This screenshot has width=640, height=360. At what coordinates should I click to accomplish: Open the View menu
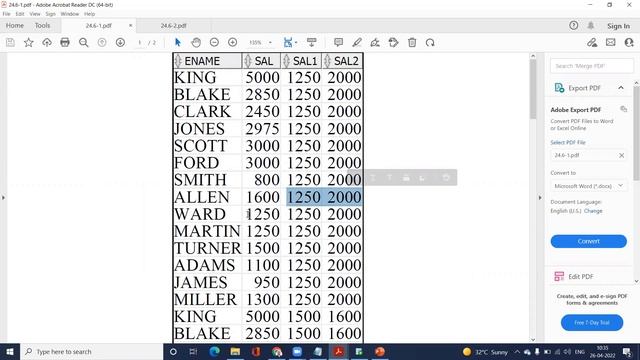pyautogui.click(x=35, y=14)
